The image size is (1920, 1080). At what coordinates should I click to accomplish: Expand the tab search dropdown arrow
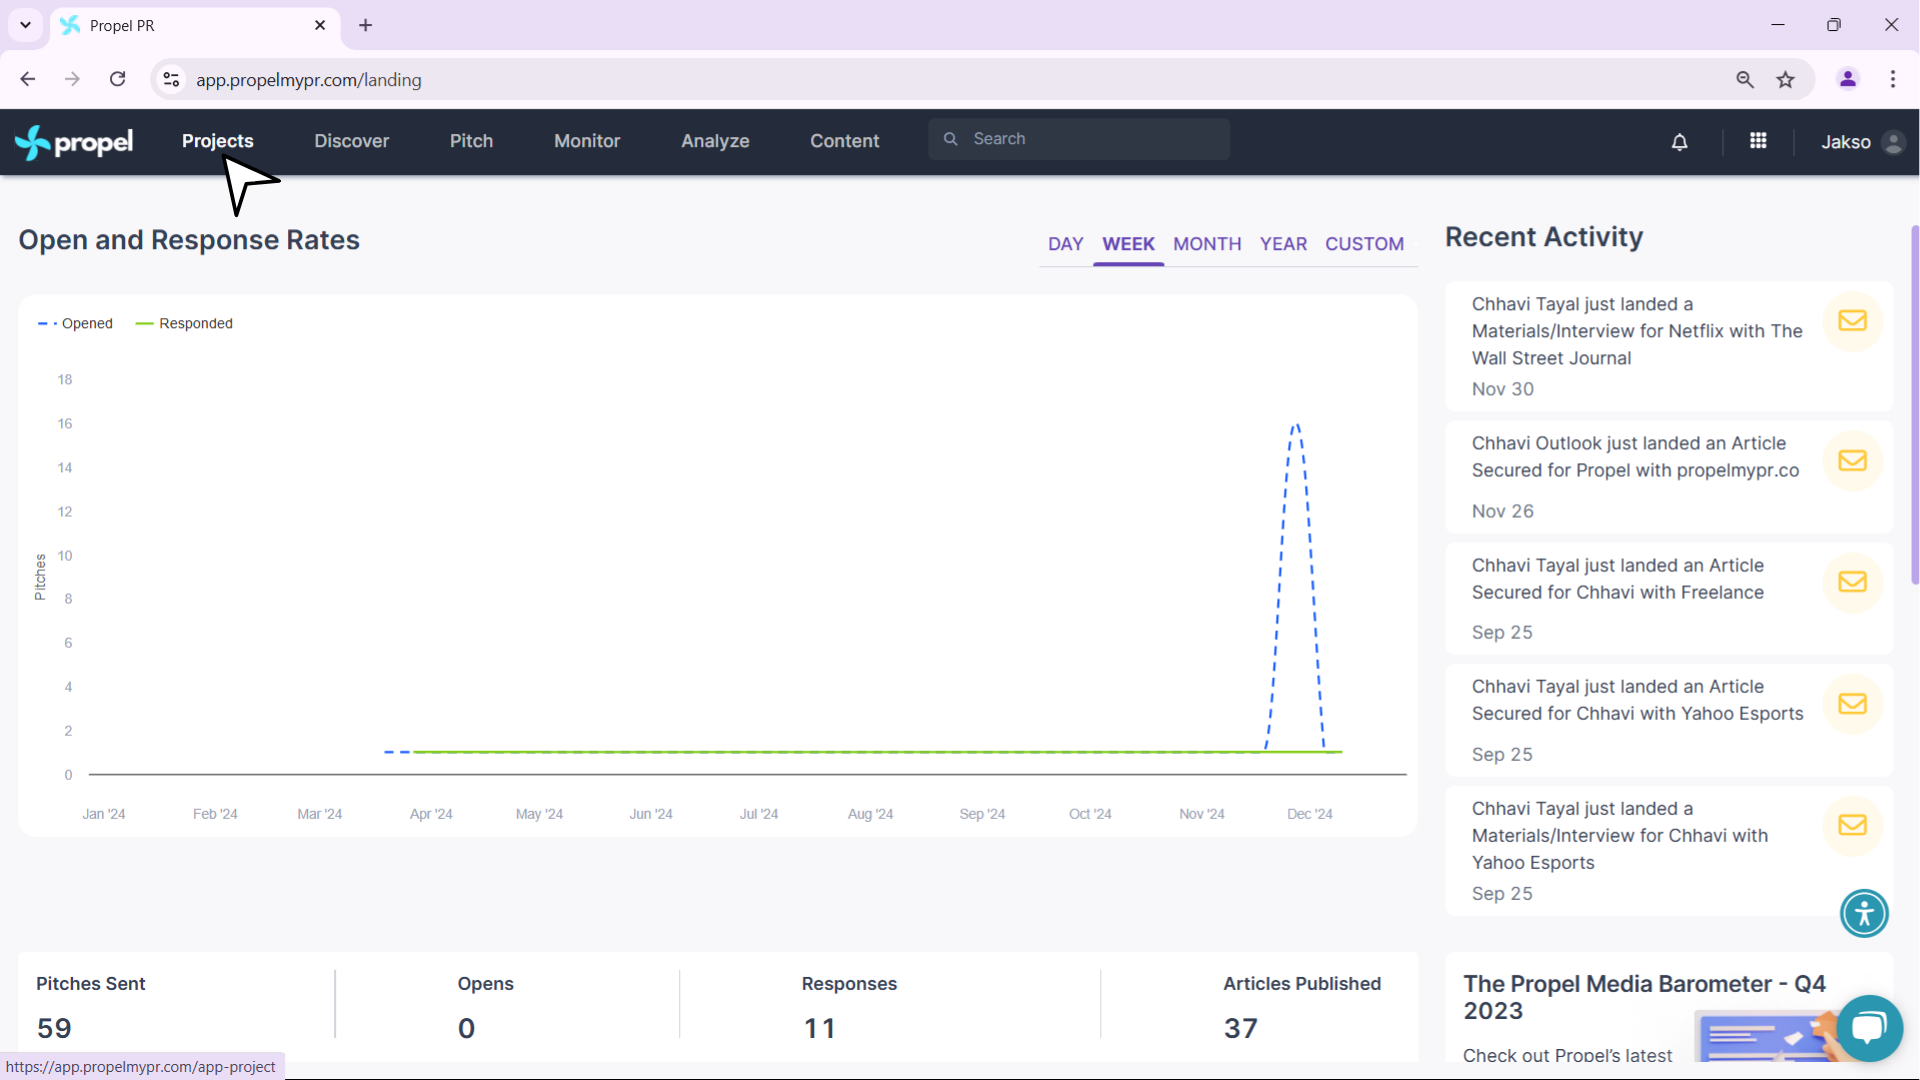(26, 25)
